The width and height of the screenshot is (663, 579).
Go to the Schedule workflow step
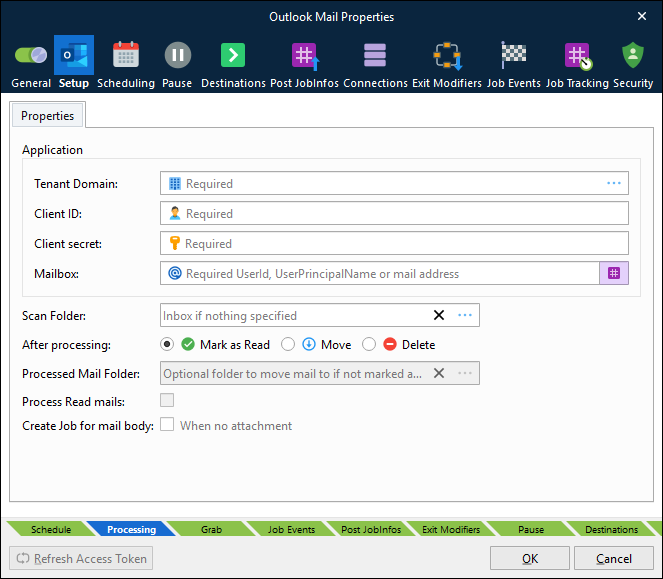click(51, 529)
